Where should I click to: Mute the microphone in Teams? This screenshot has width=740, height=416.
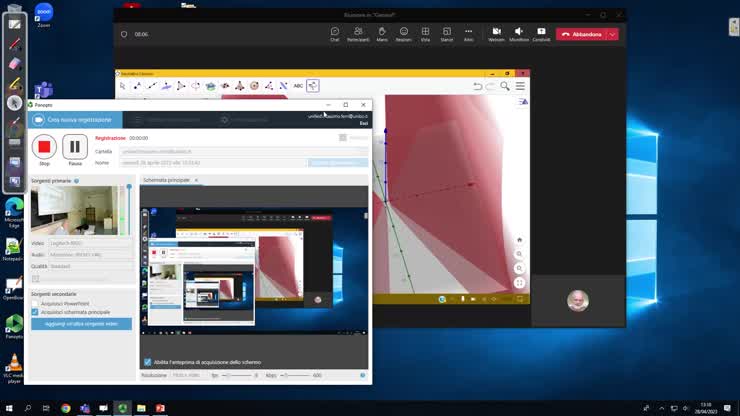point(519,33)
